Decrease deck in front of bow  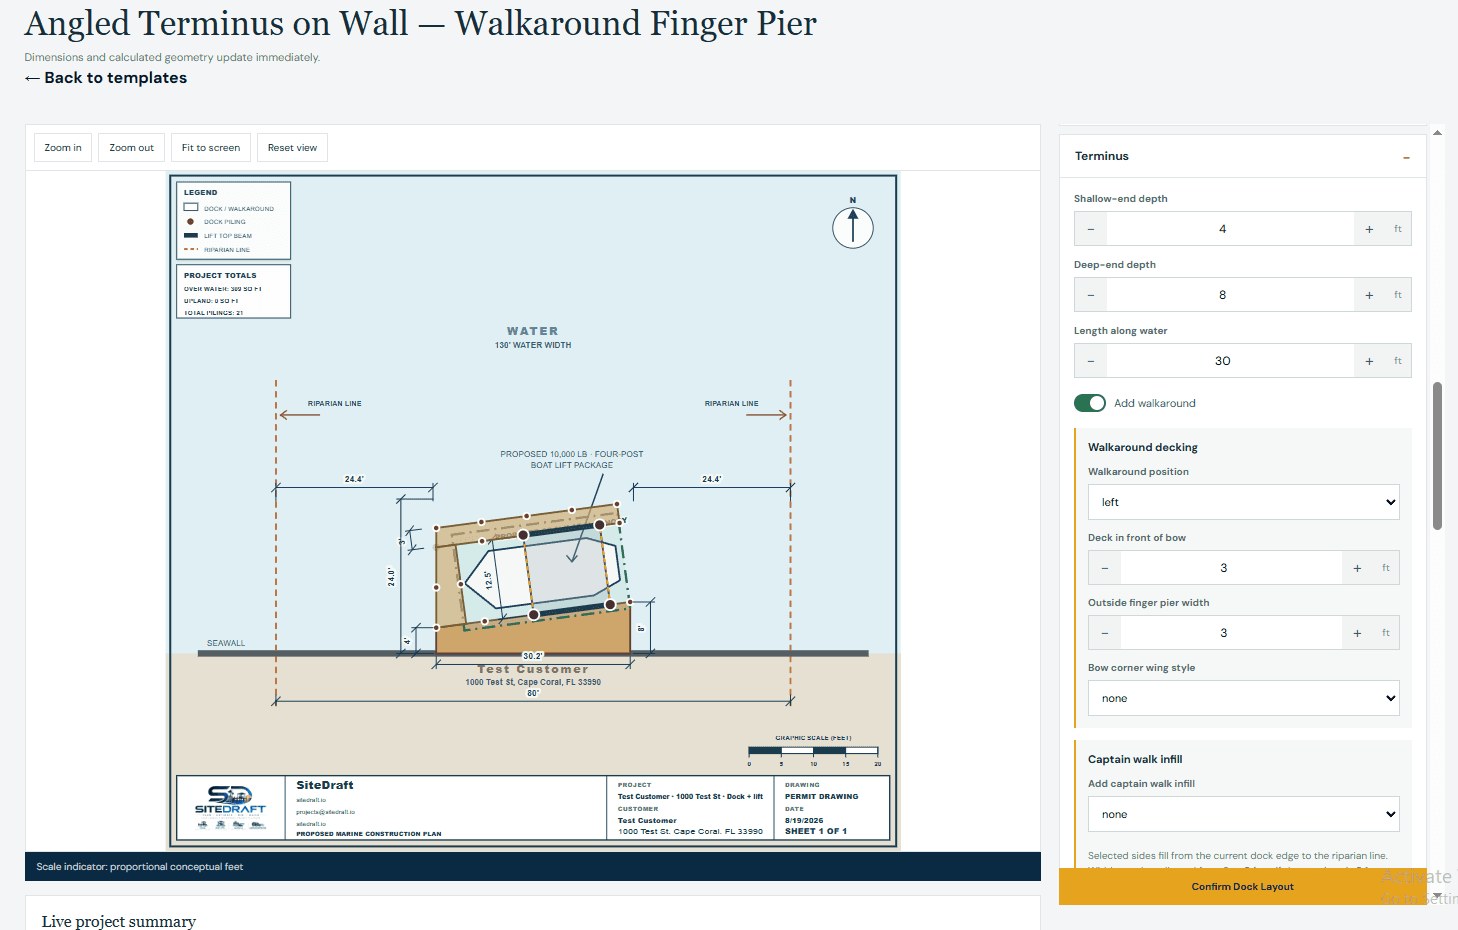point(1105,568)
